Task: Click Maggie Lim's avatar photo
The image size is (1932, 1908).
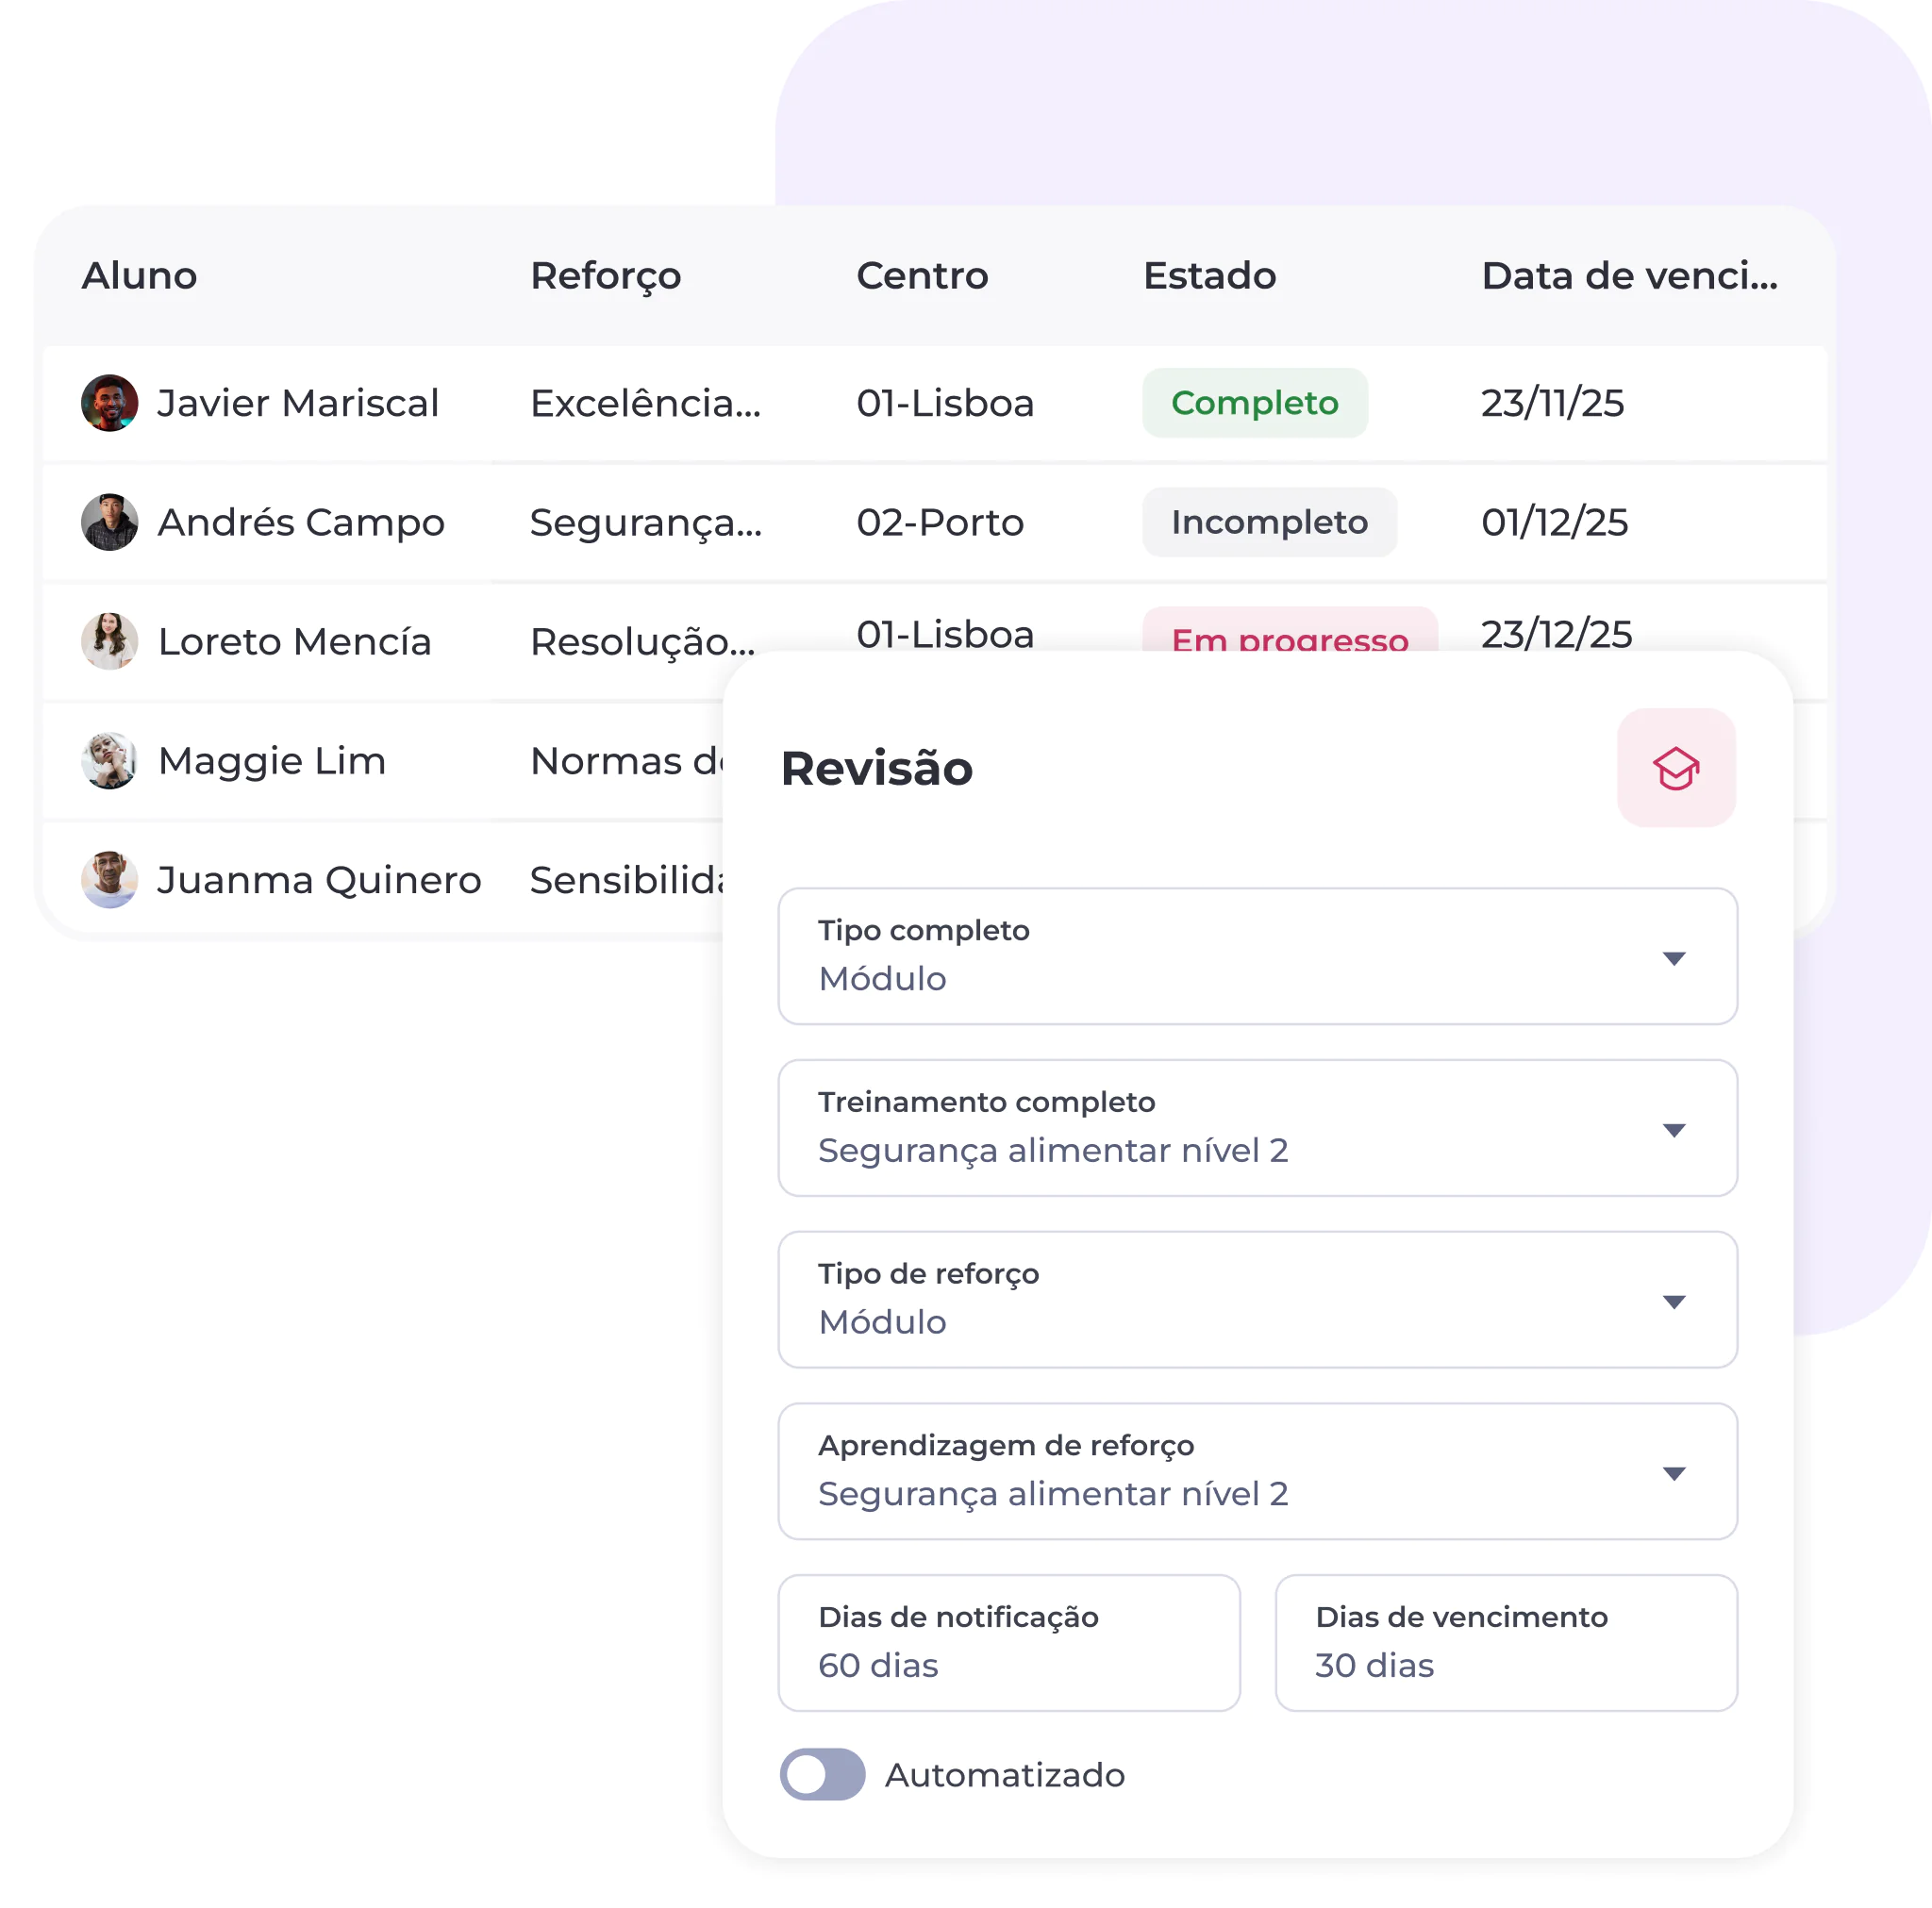Action: click(109, 760)
